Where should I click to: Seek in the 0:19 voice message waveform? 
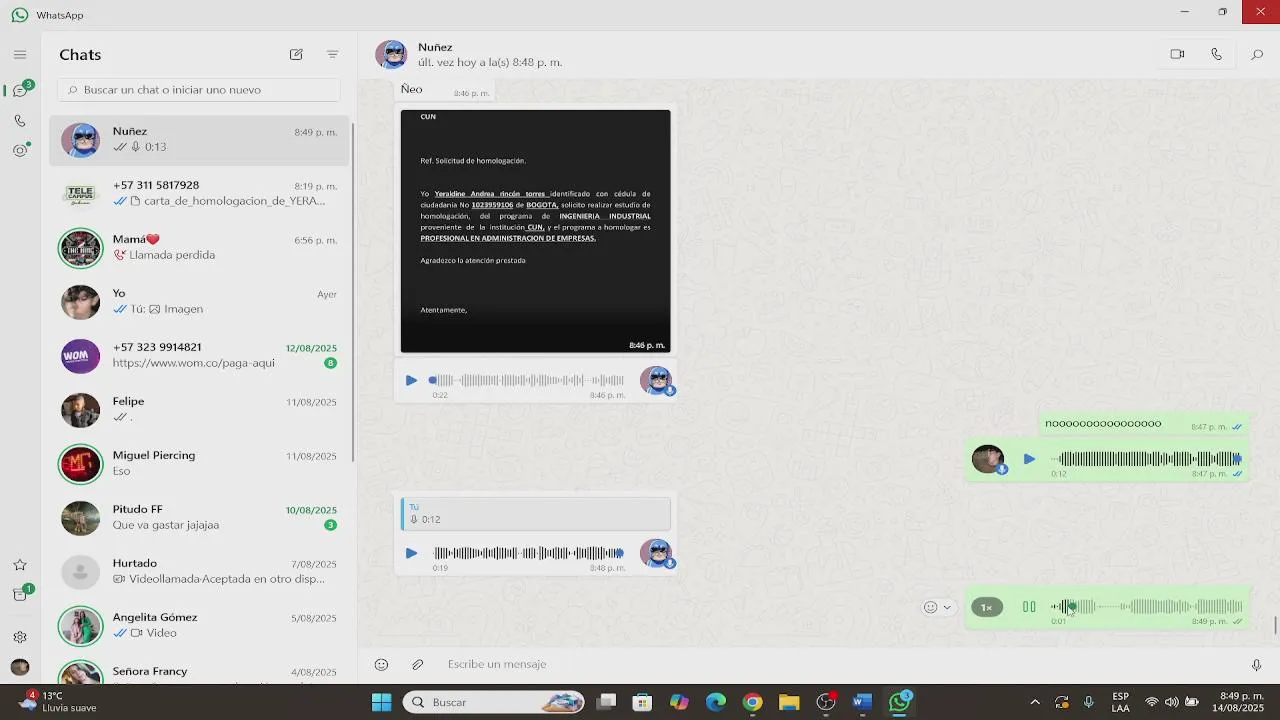coord(528,553)
